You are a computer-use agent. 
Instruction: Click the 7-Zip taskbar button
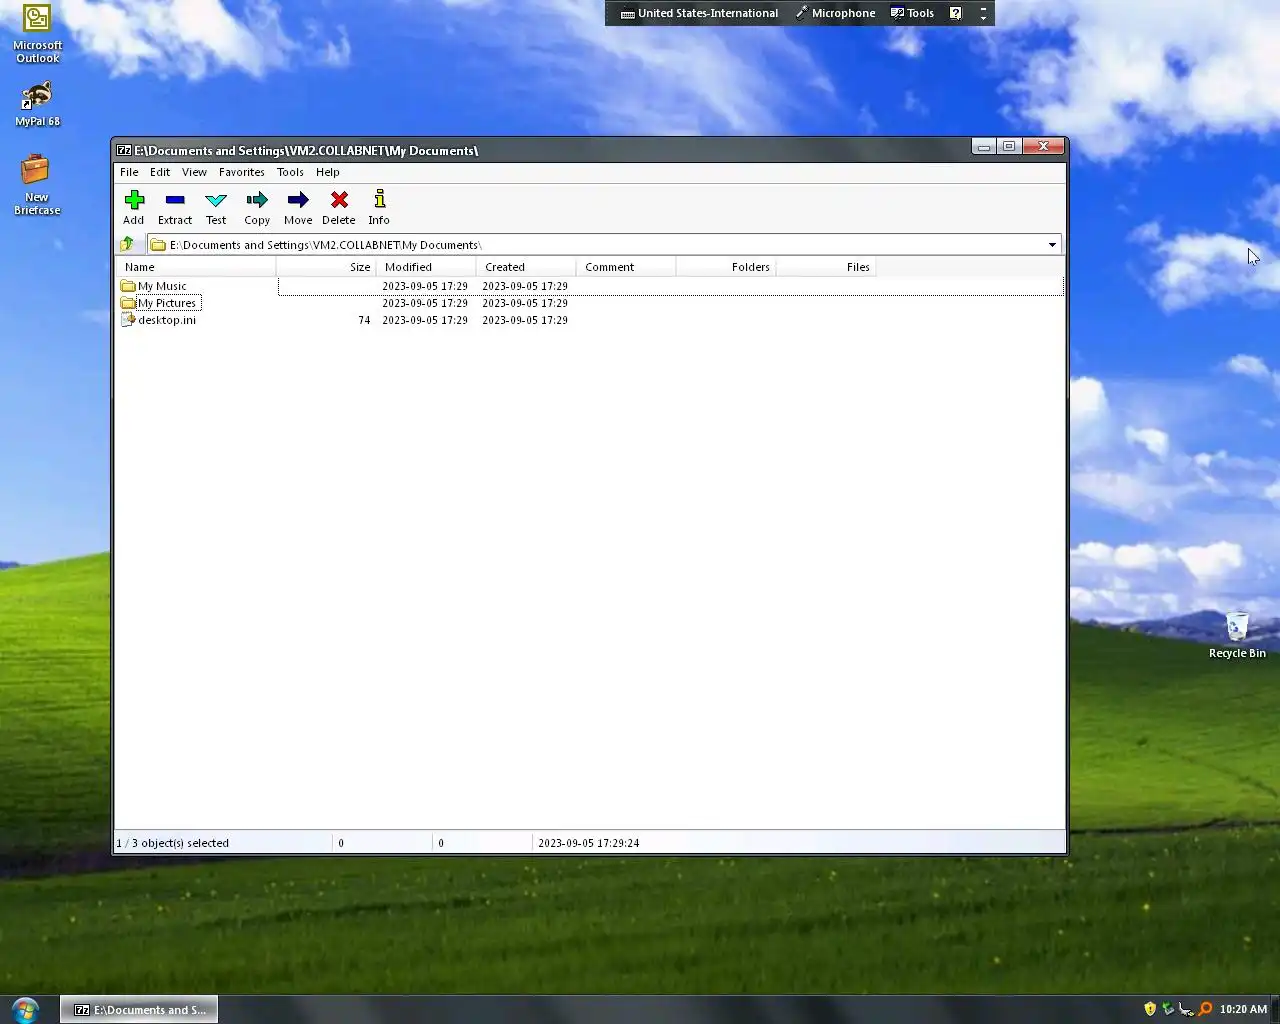point(139,1010)
